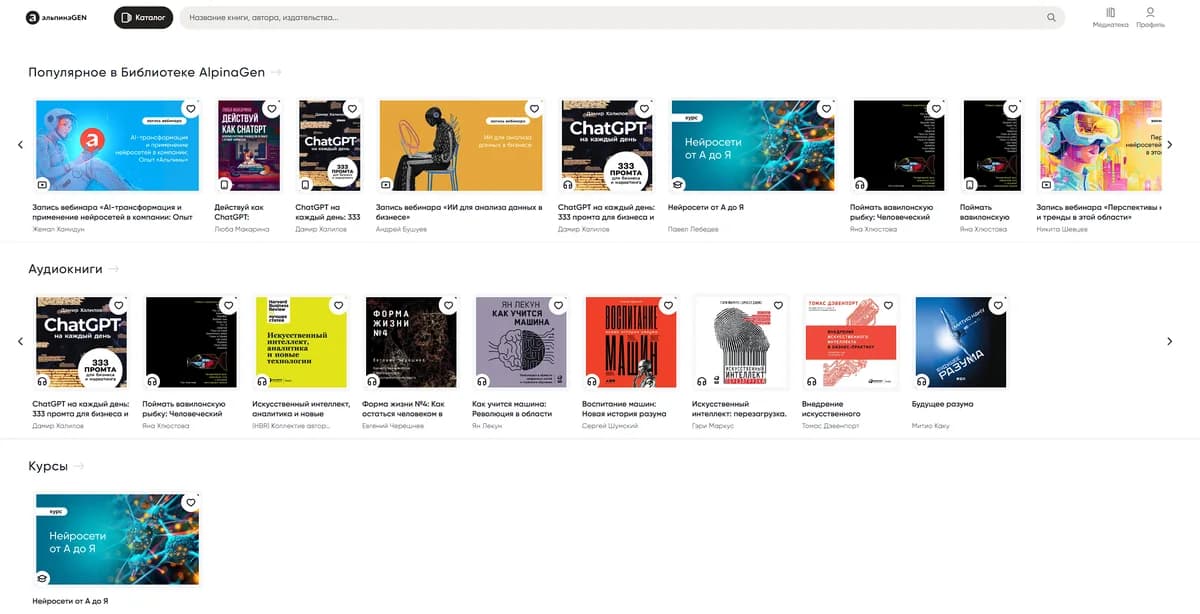The width and height of the screenshot is (1200, 614).
Task: Open title Форма жизни №4
Action: click(403, 409)
